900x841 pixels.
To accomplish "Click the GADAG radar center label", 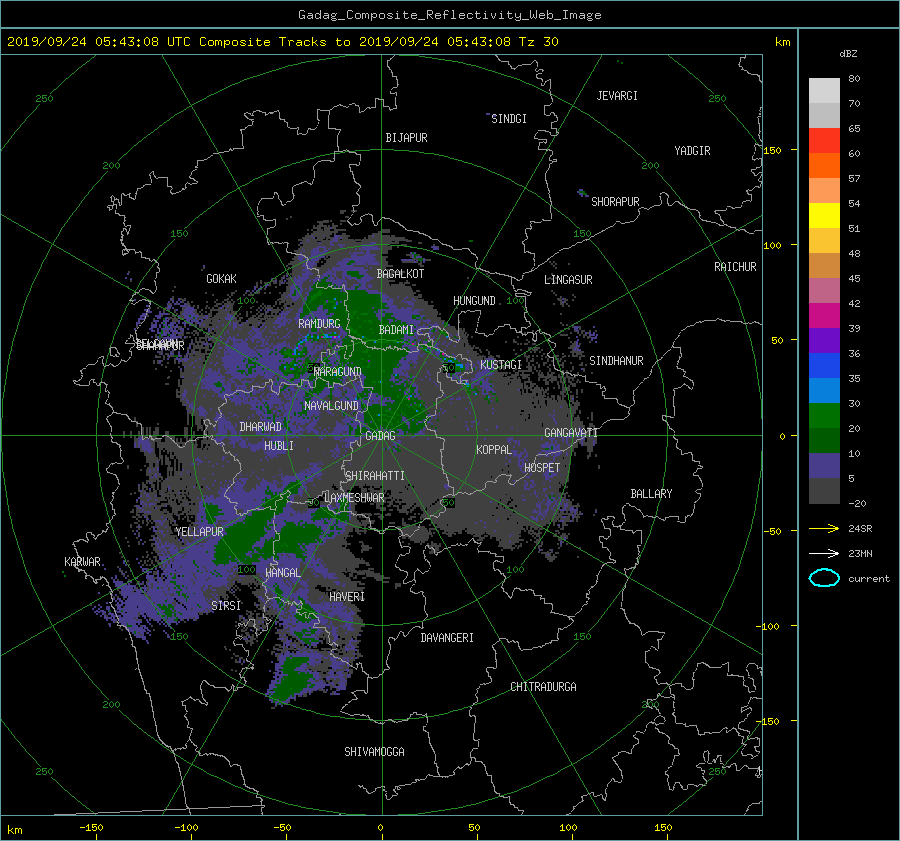I will pos(381,436).
